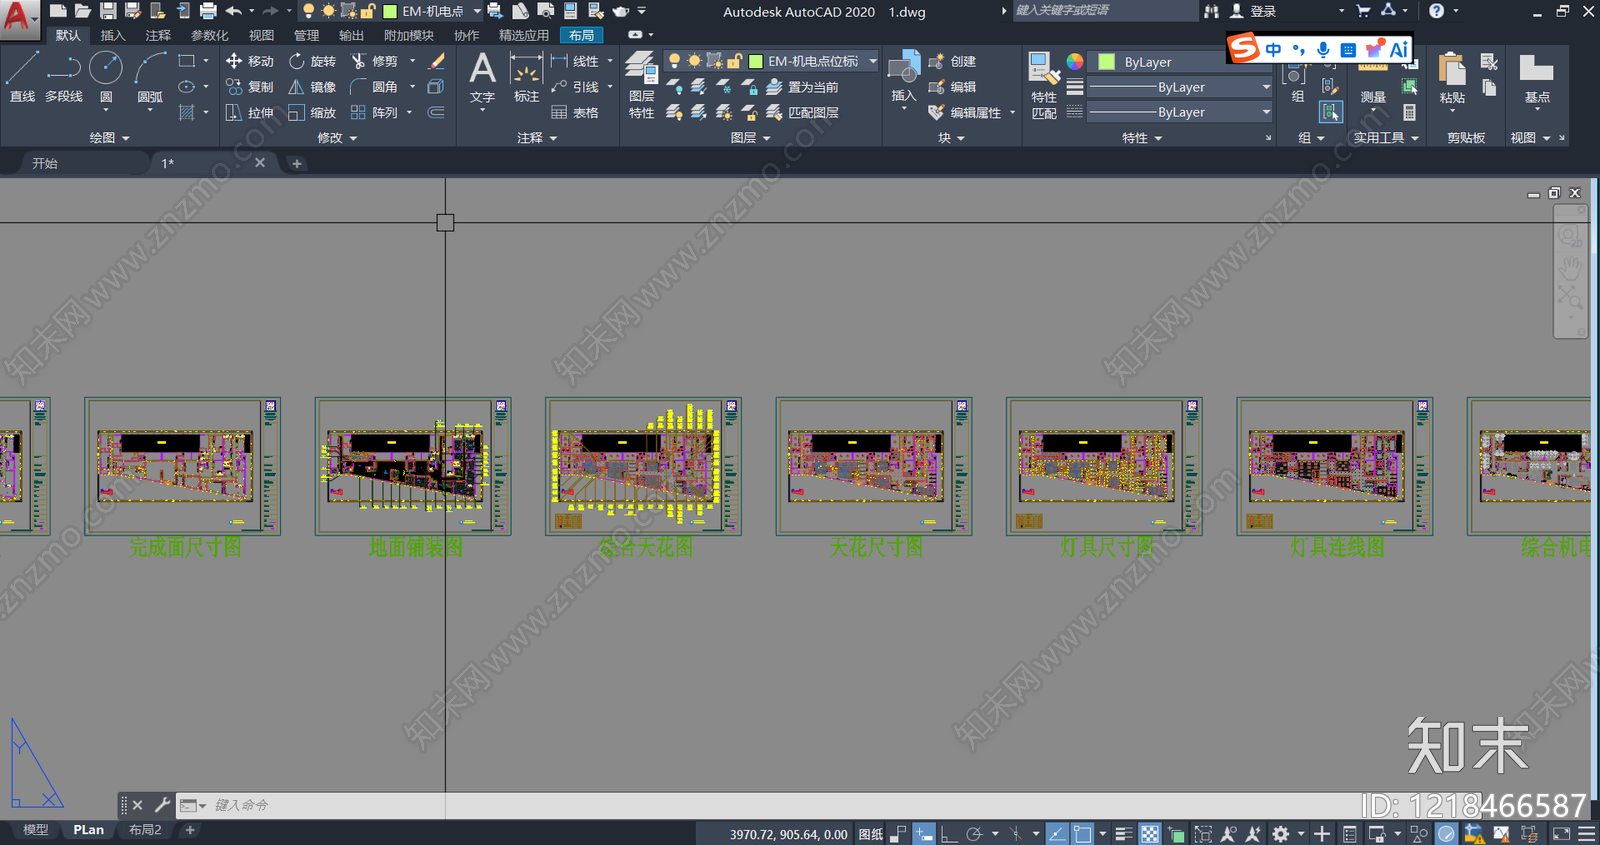Click 置为当前 (Make Current) button
This screenshot has height=845, width=1600.
[x=803, y=87]
